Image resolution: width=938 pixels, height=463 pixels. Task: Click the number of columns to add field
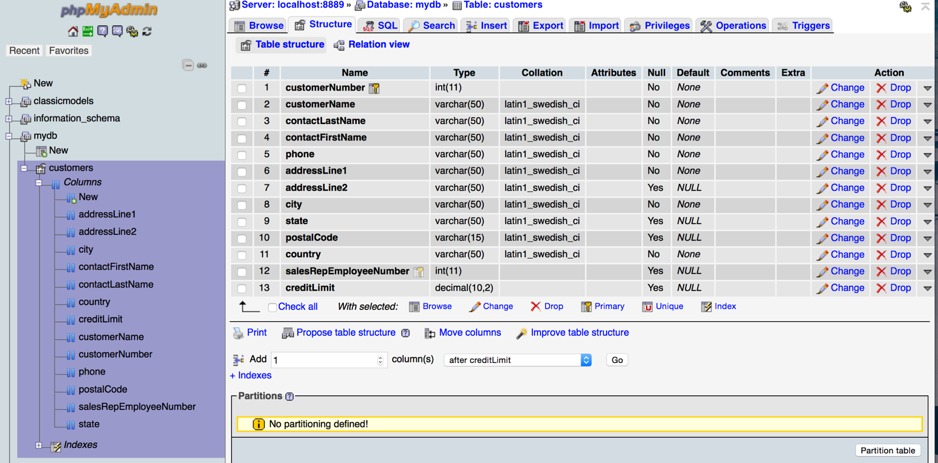point(327,360)
